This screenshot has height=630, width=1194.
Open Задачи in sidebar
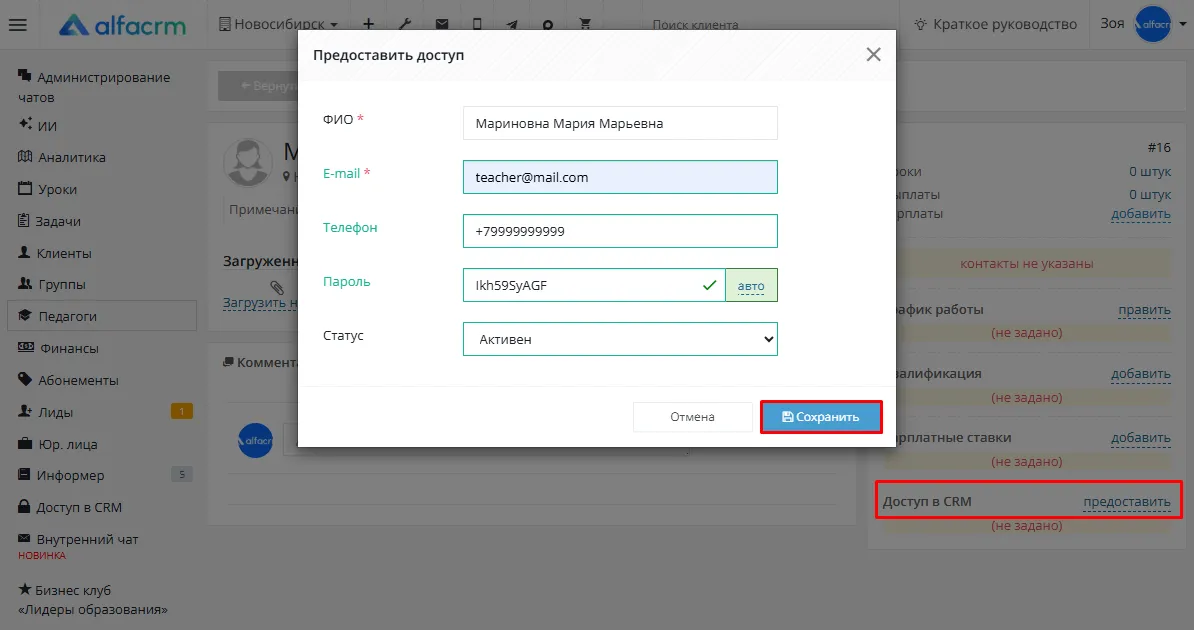49,221
